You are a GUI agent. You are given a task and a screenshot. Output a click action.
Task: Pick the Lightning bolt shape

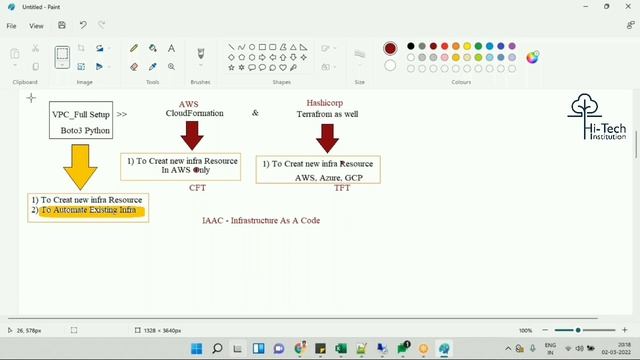click(x=293, y=67)
